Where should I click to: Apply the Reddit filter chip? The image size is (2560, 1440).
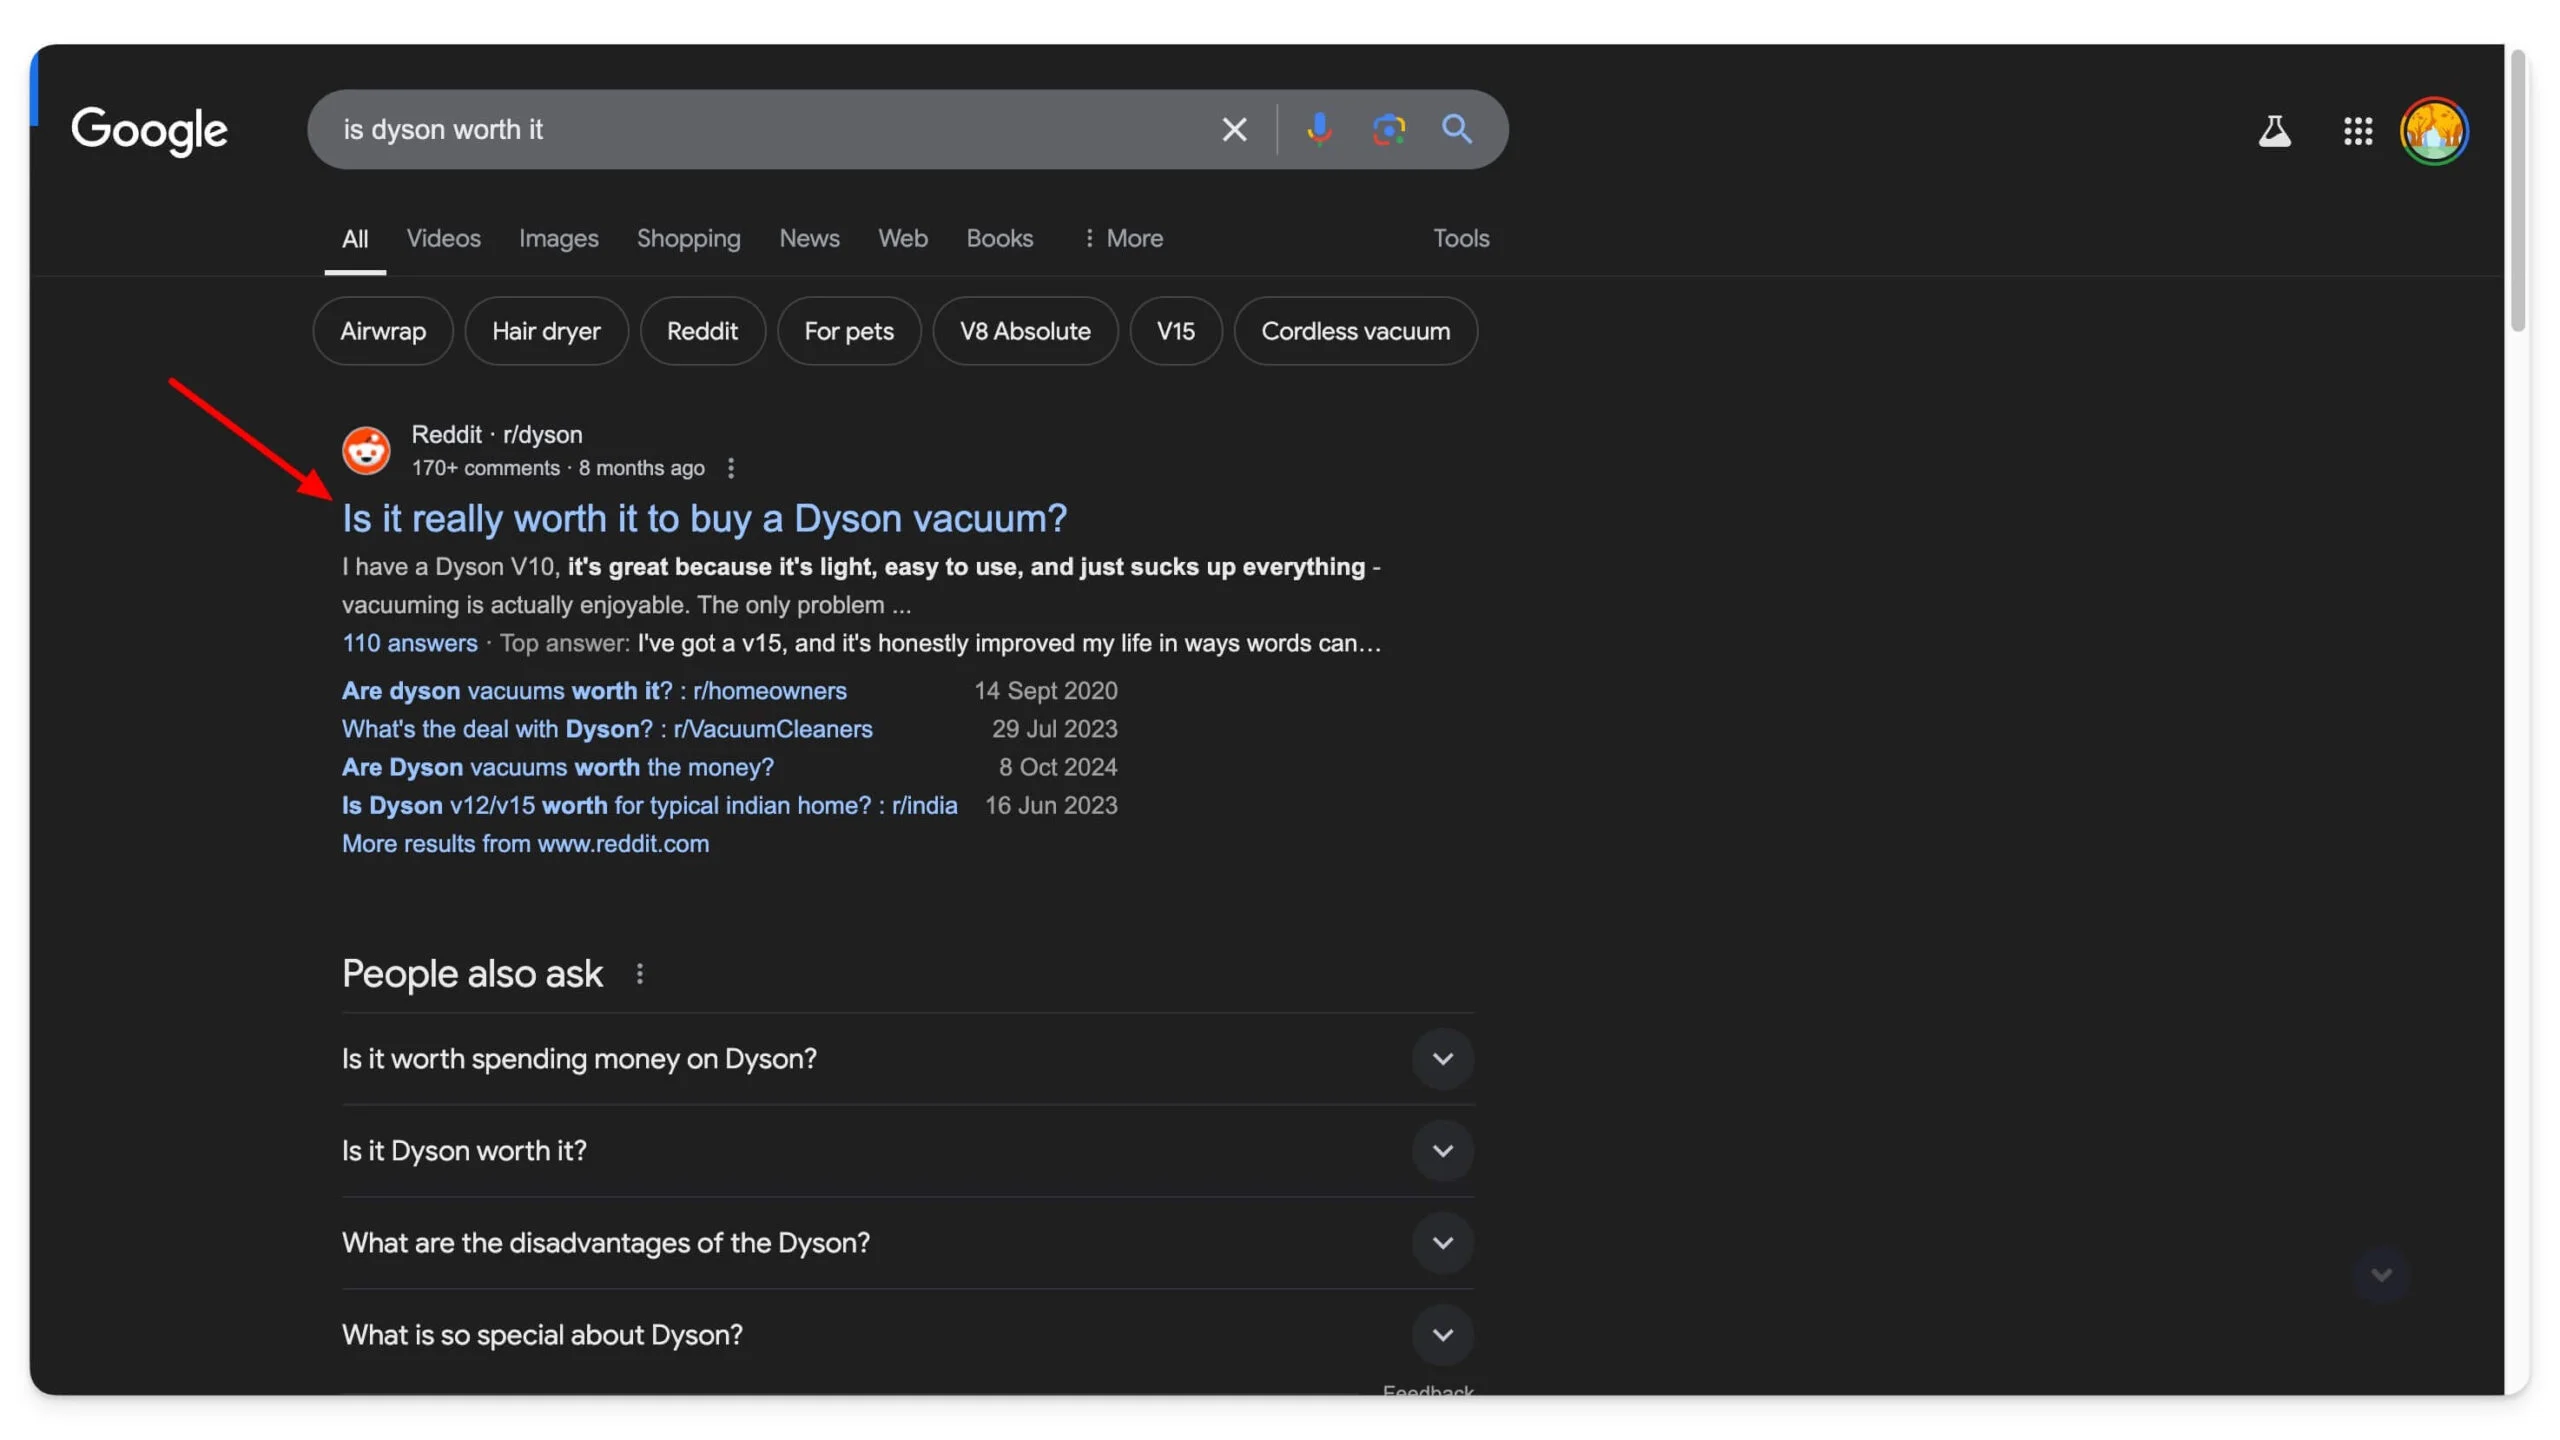(x=702, y=331)
